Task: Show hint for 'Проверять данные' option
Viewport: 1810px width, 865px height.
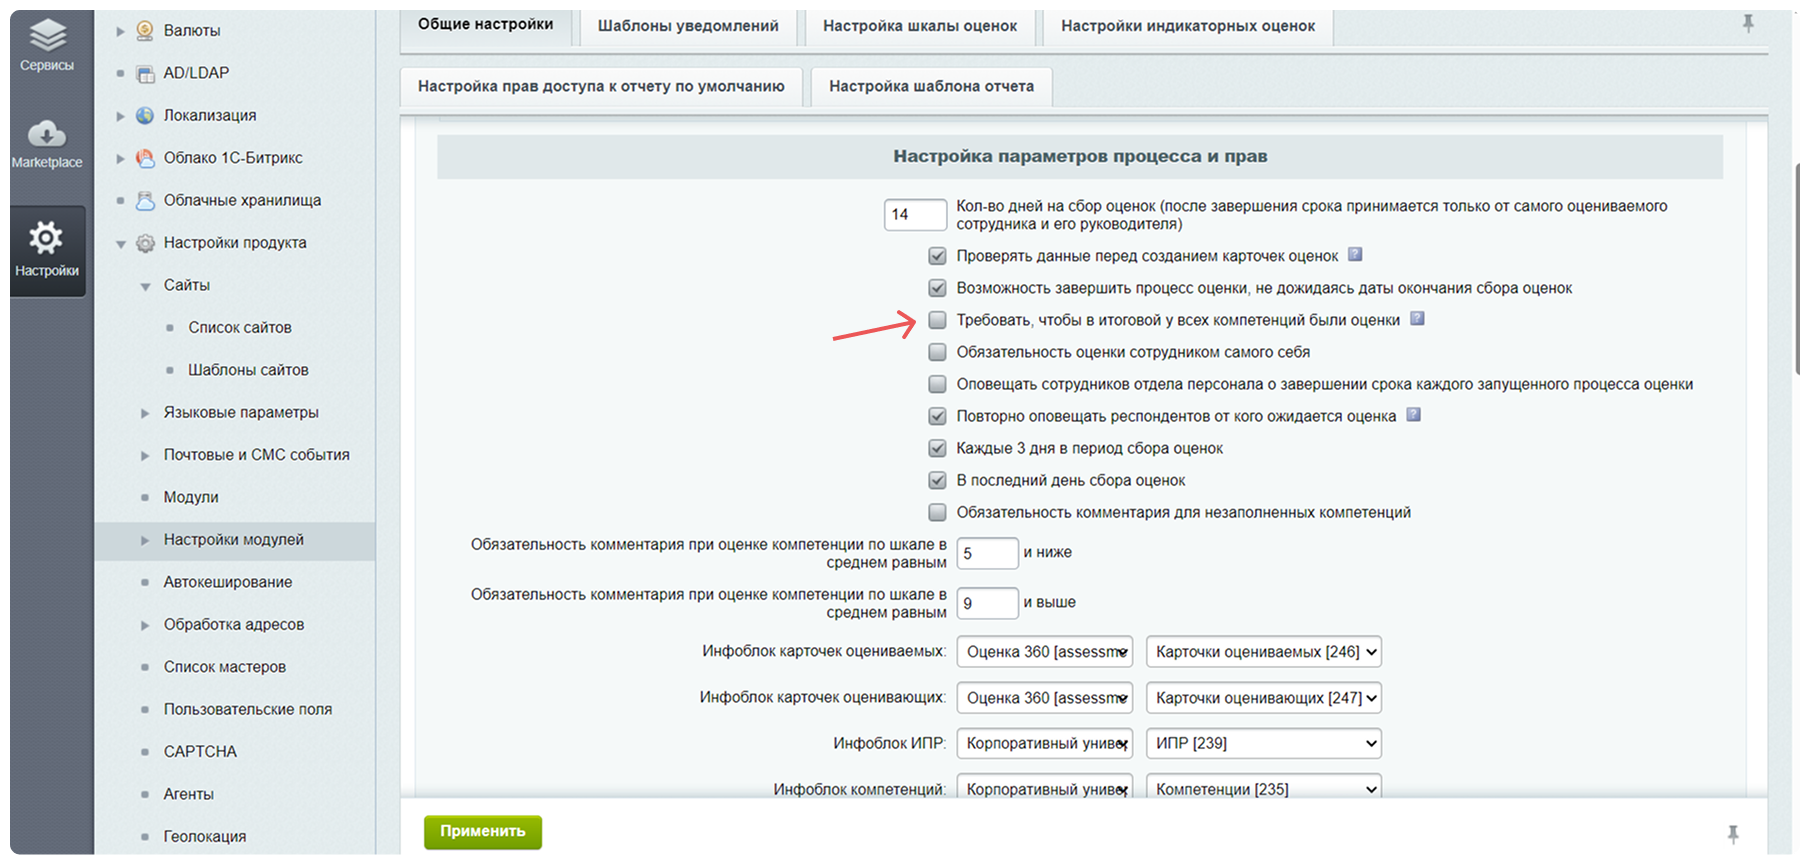Action: (1355, 254)
